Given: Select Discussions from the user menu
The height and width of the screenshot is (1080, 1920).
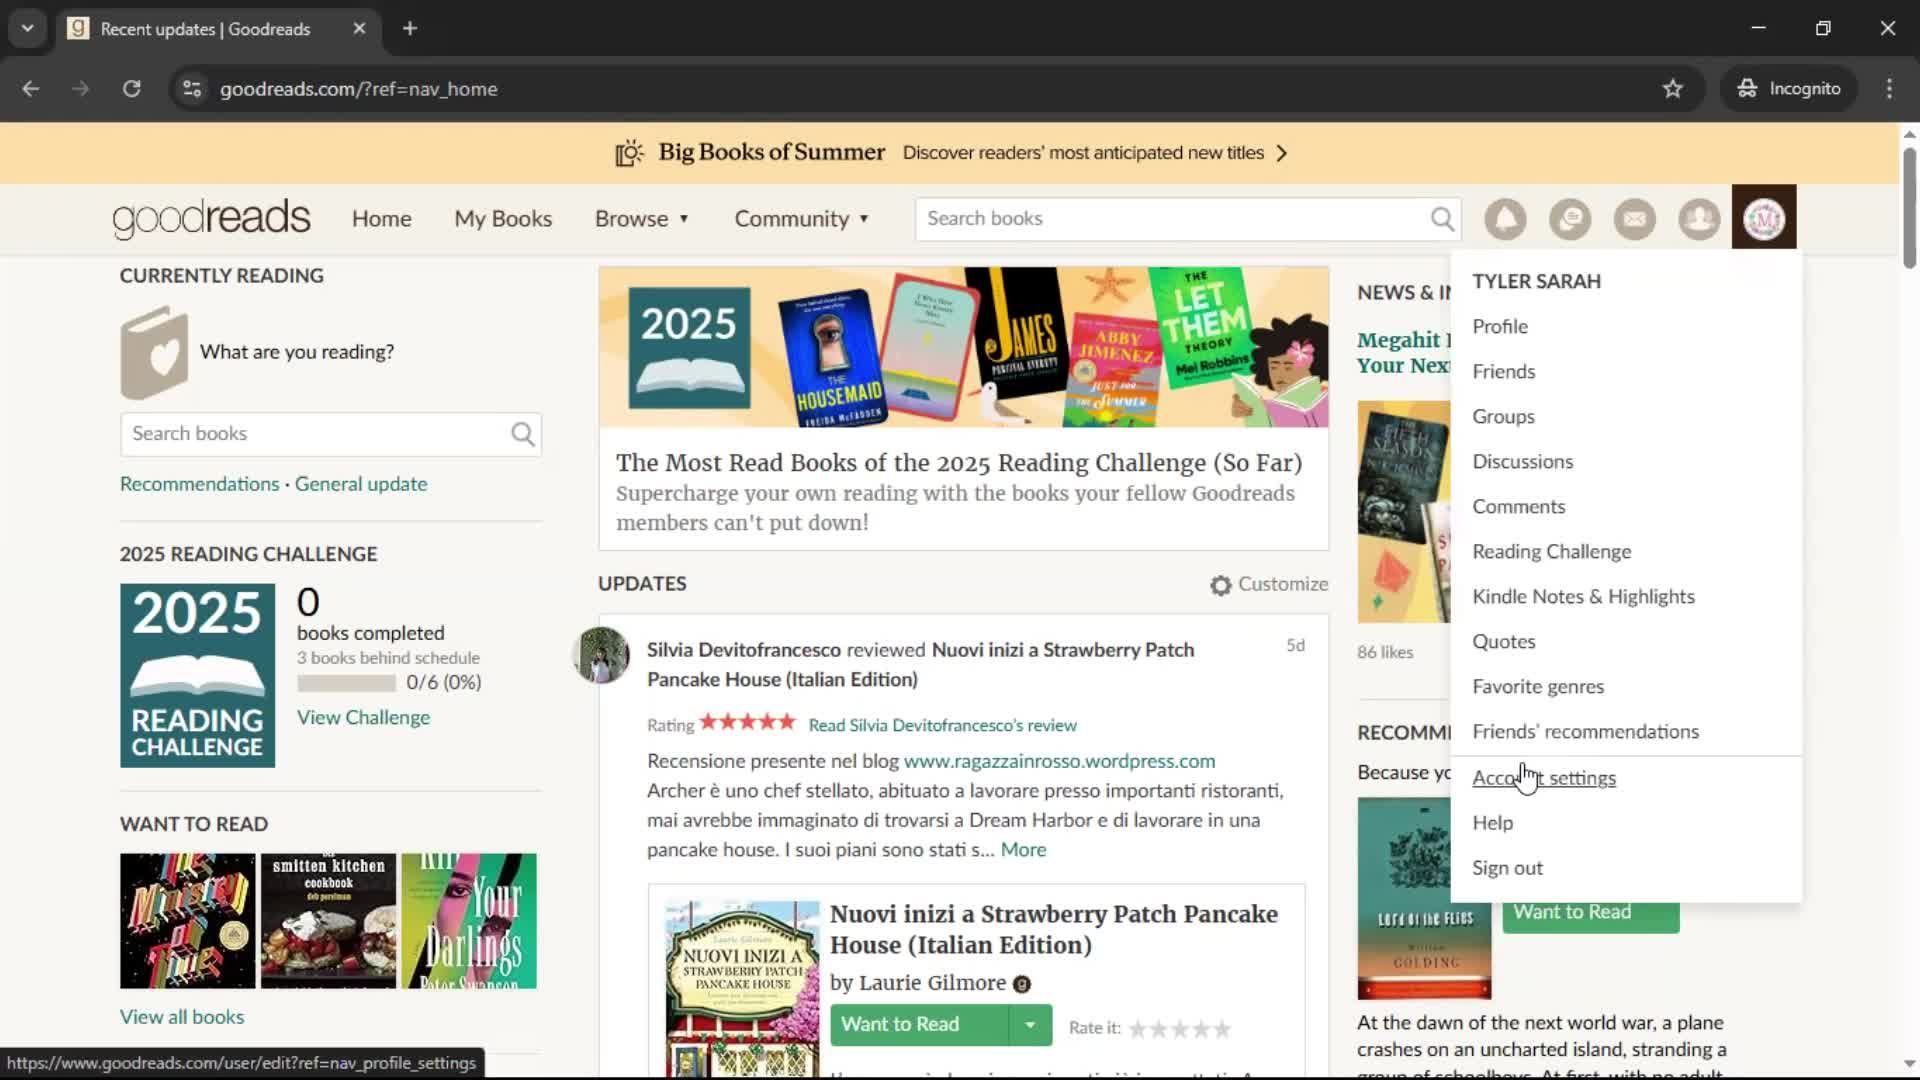Looking at the screenshot, I should [1522, 462].
